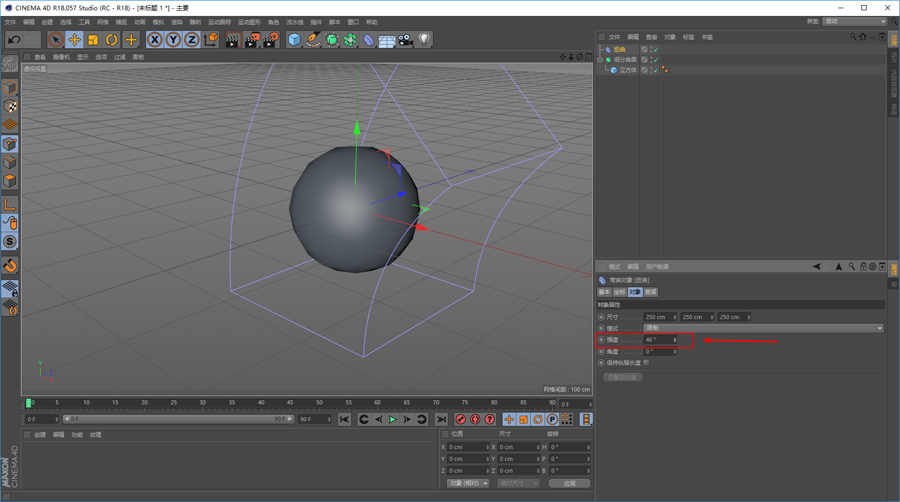
Task: Collapse the 细分曲面 tree node
Action: tap(600, 60)
